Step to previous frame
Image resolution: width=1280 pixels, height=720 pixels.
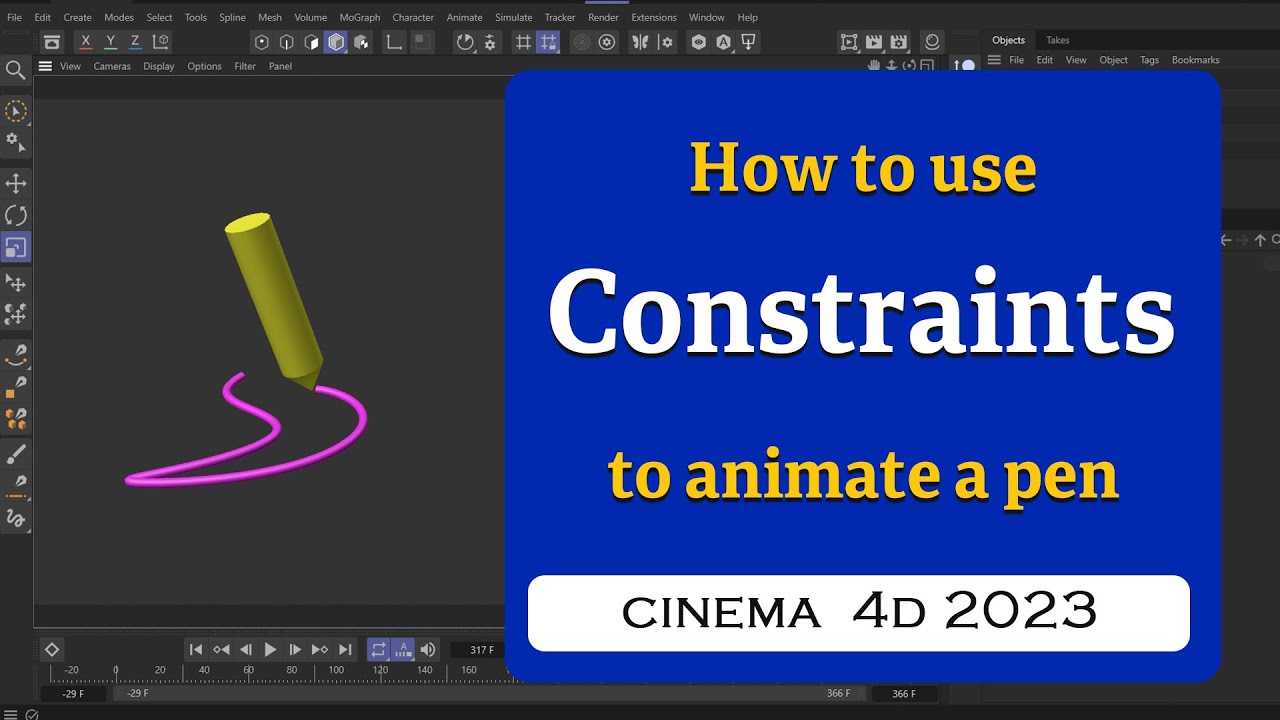coord(246,649)
